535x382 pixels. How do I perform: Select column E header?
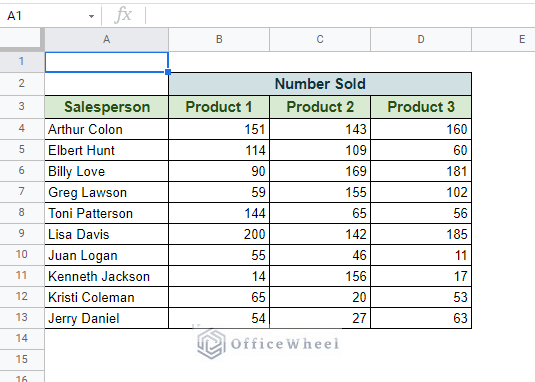504,40
